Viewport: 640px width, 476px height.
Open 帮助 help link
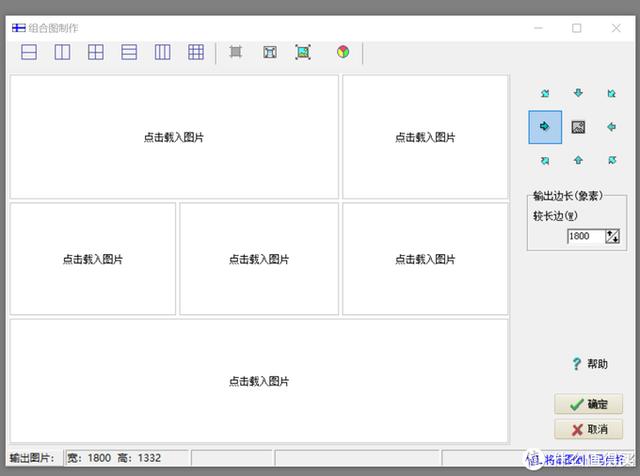(x=590, y=364)
